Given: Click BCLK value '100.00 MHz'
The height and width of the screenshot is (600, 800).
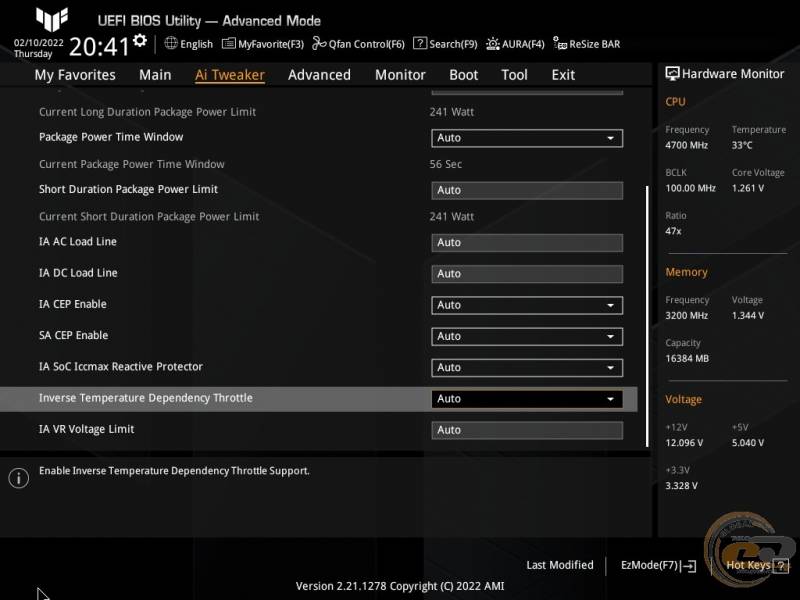Looking at the screenshot, I should pyautogui.click(x=690, y=188).
